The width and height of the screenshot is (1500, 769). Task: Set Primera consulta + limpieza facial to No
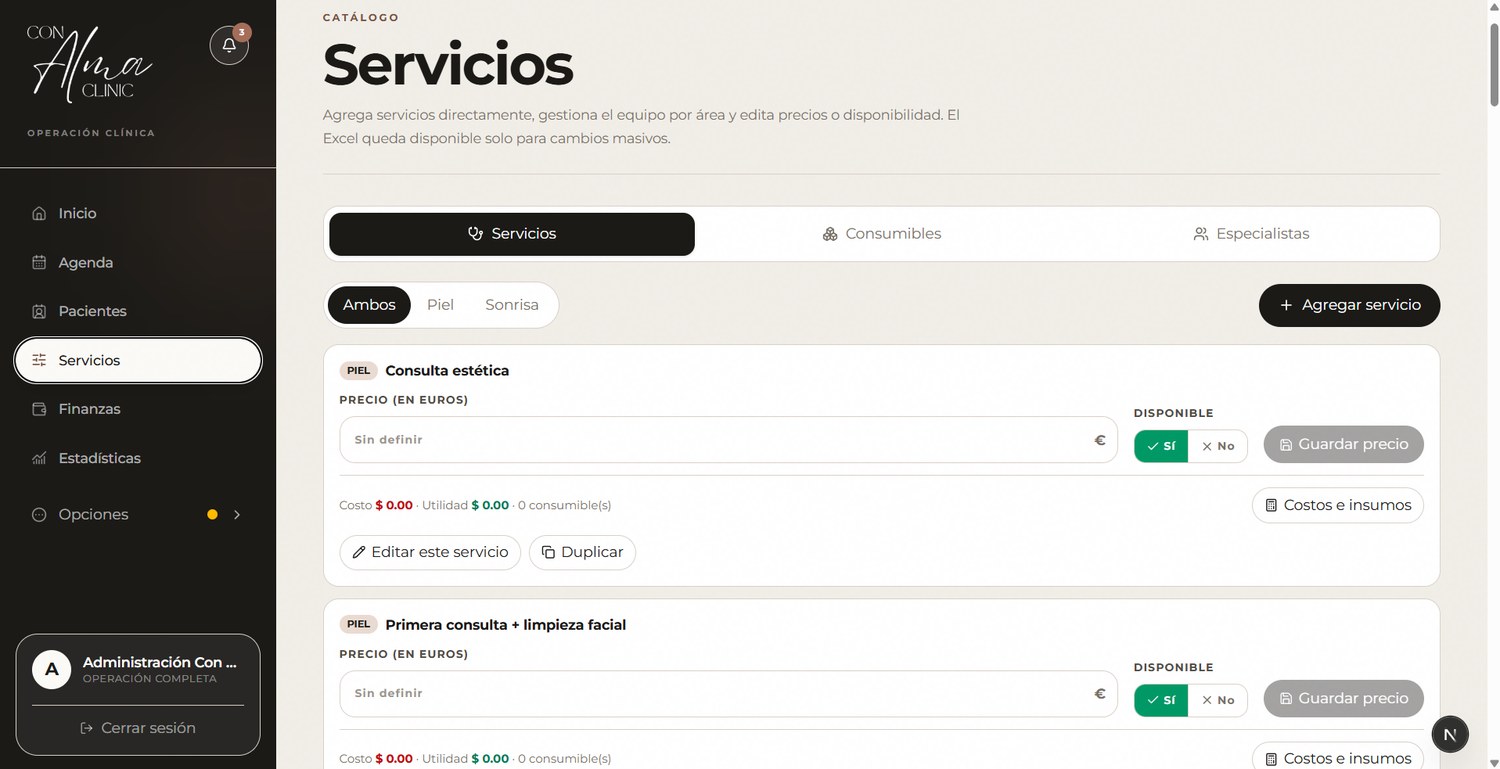(1218, 700)
